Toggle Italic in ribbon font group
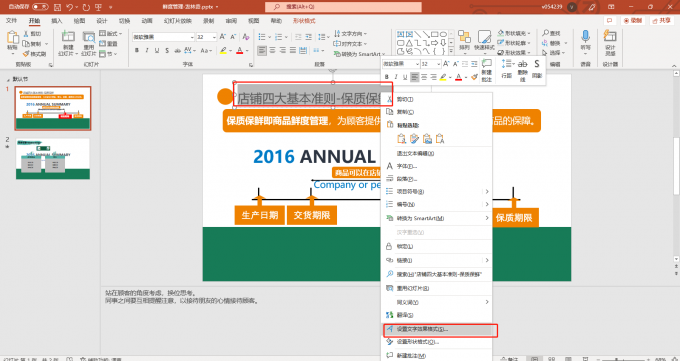The width and height of the screenshot is (680, 361). click(x=147, y=50)
